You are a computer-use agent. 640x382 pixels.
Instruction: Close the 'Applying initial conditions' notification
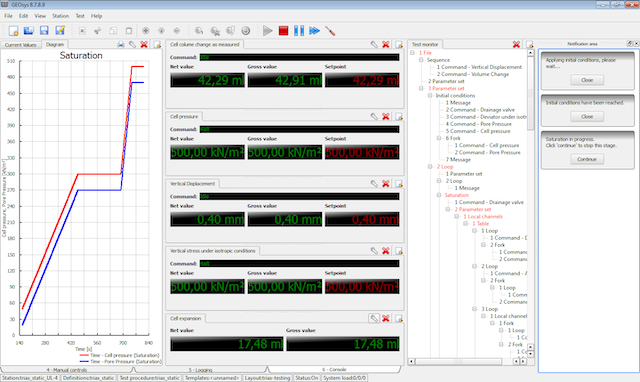[587, 80]
